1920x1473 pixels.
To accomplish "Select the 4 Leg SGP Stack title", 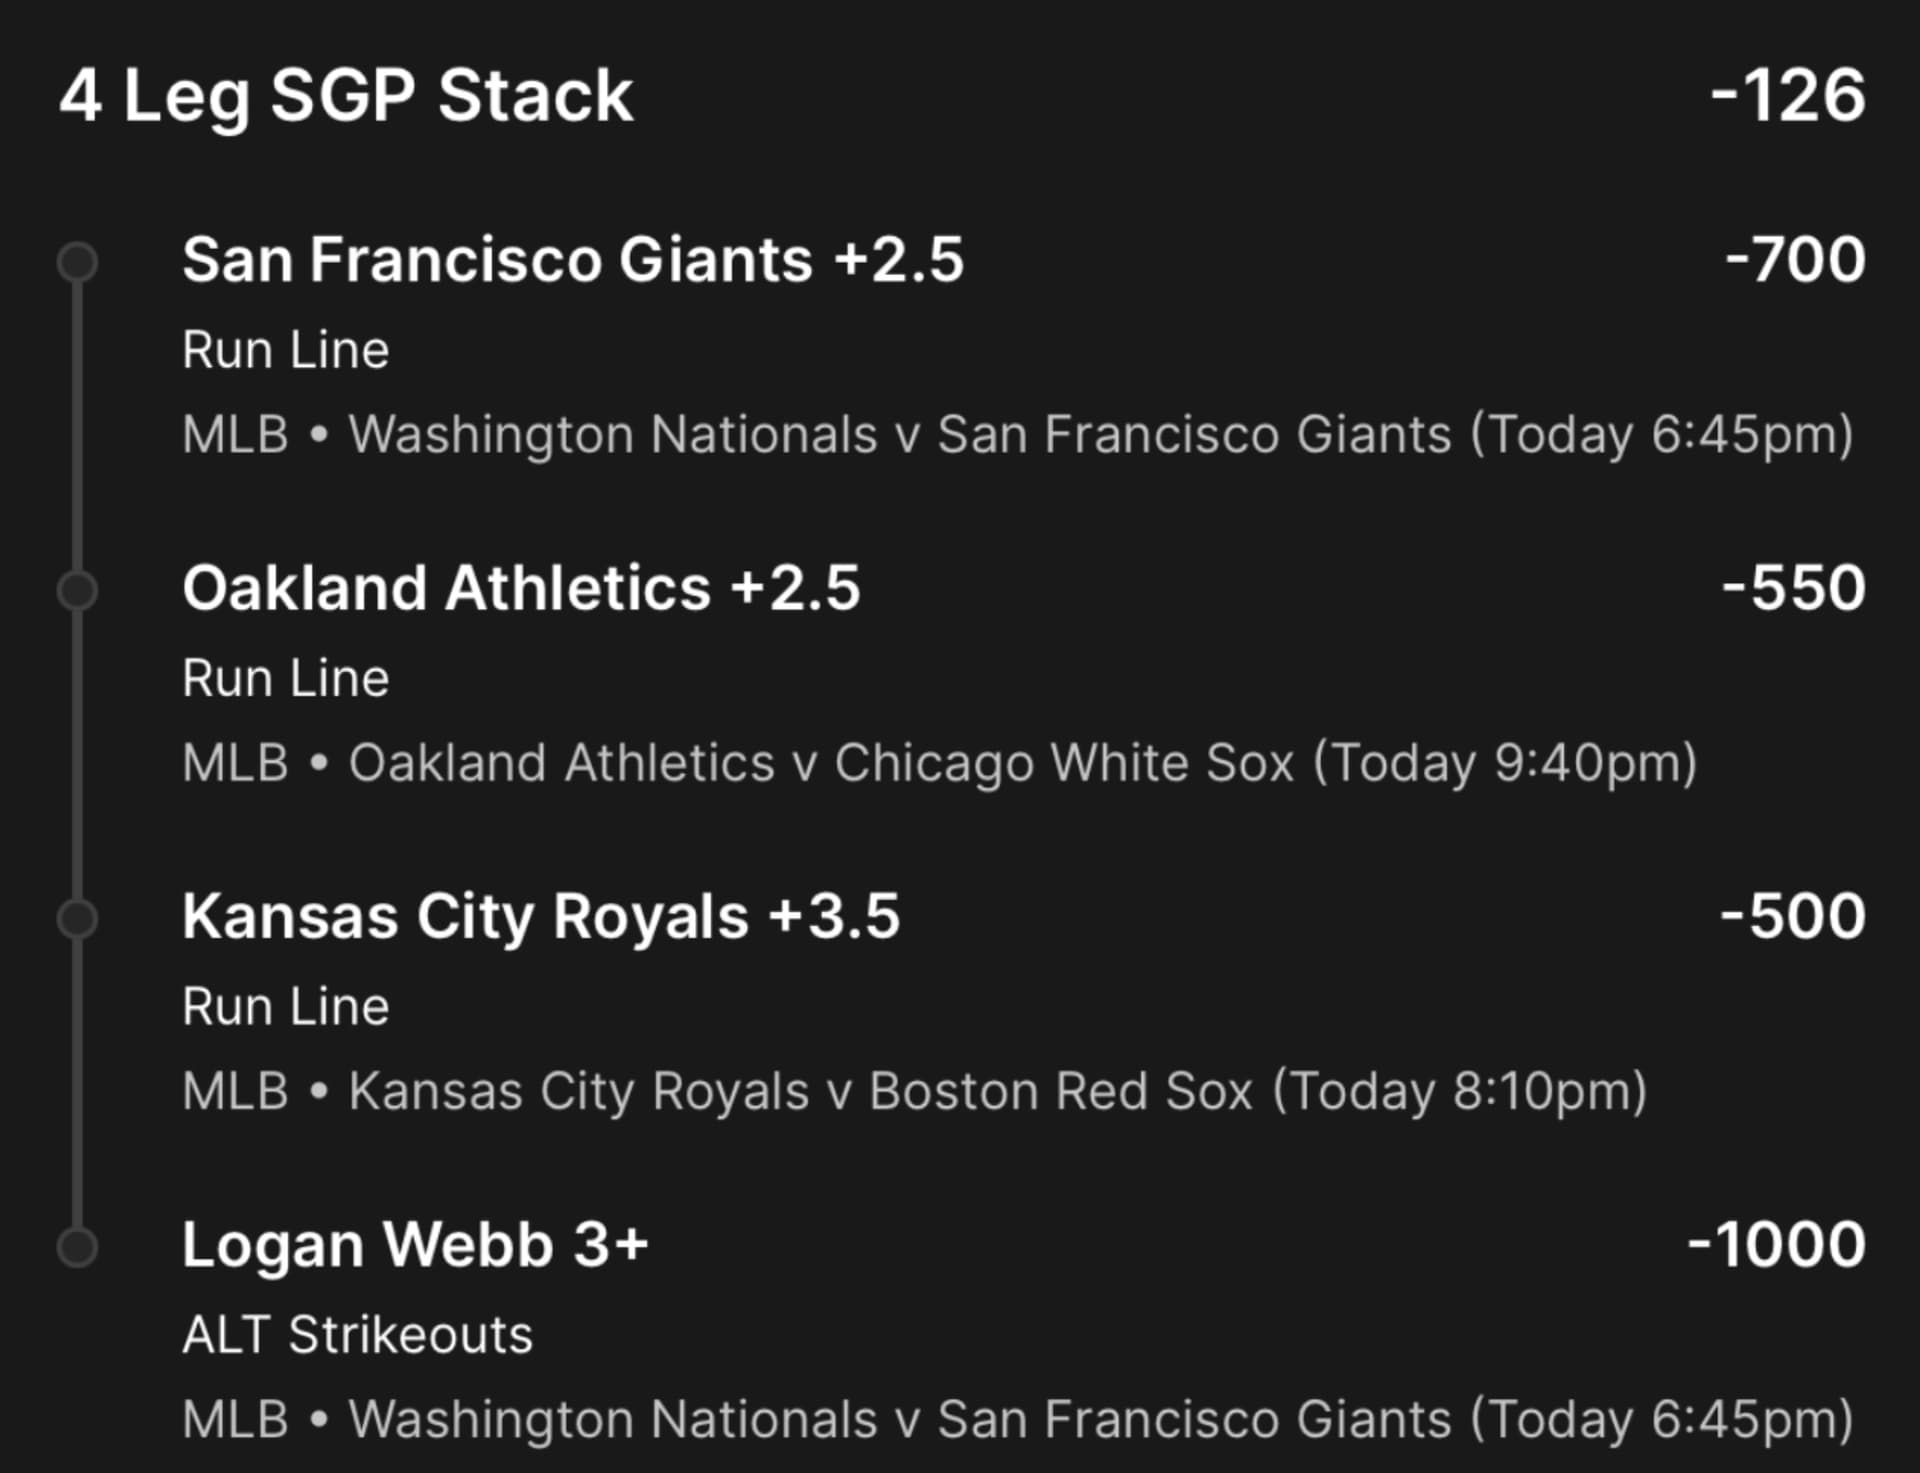I will [346, 97].
